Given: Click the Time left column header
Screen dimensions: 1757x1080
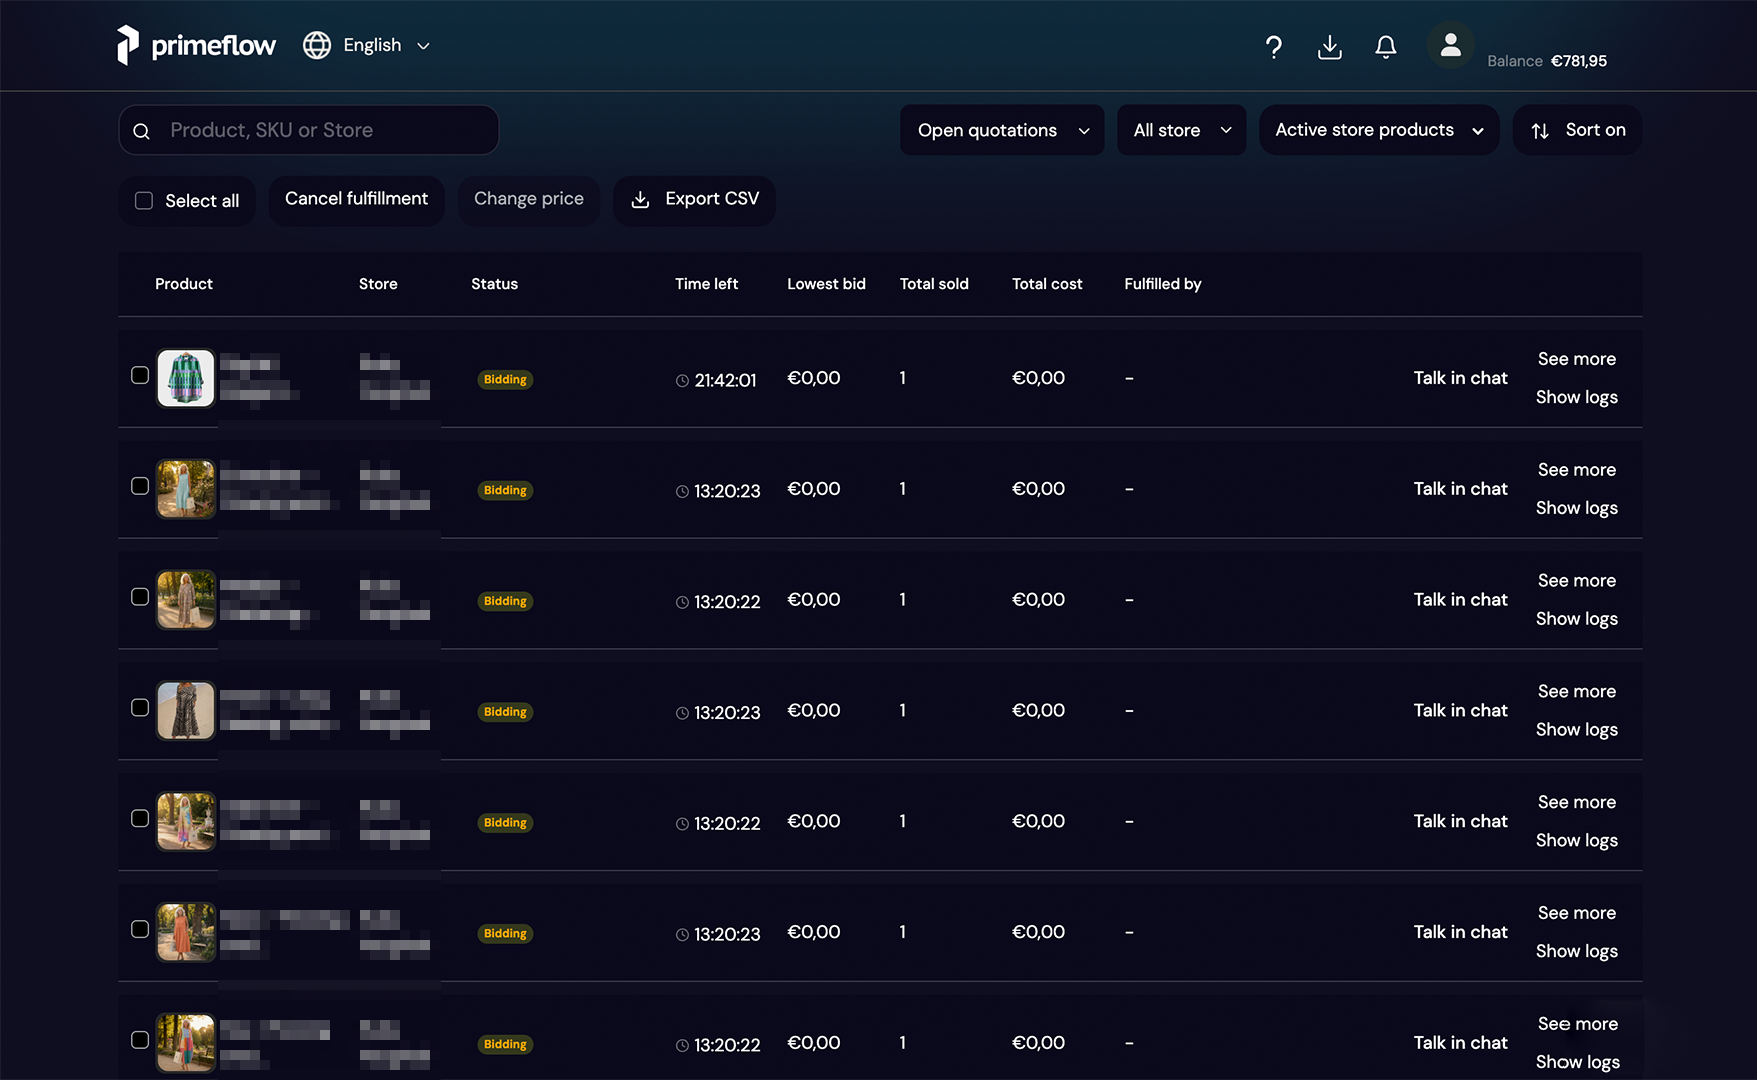Looking at the screenshot, I should [706, 284].
